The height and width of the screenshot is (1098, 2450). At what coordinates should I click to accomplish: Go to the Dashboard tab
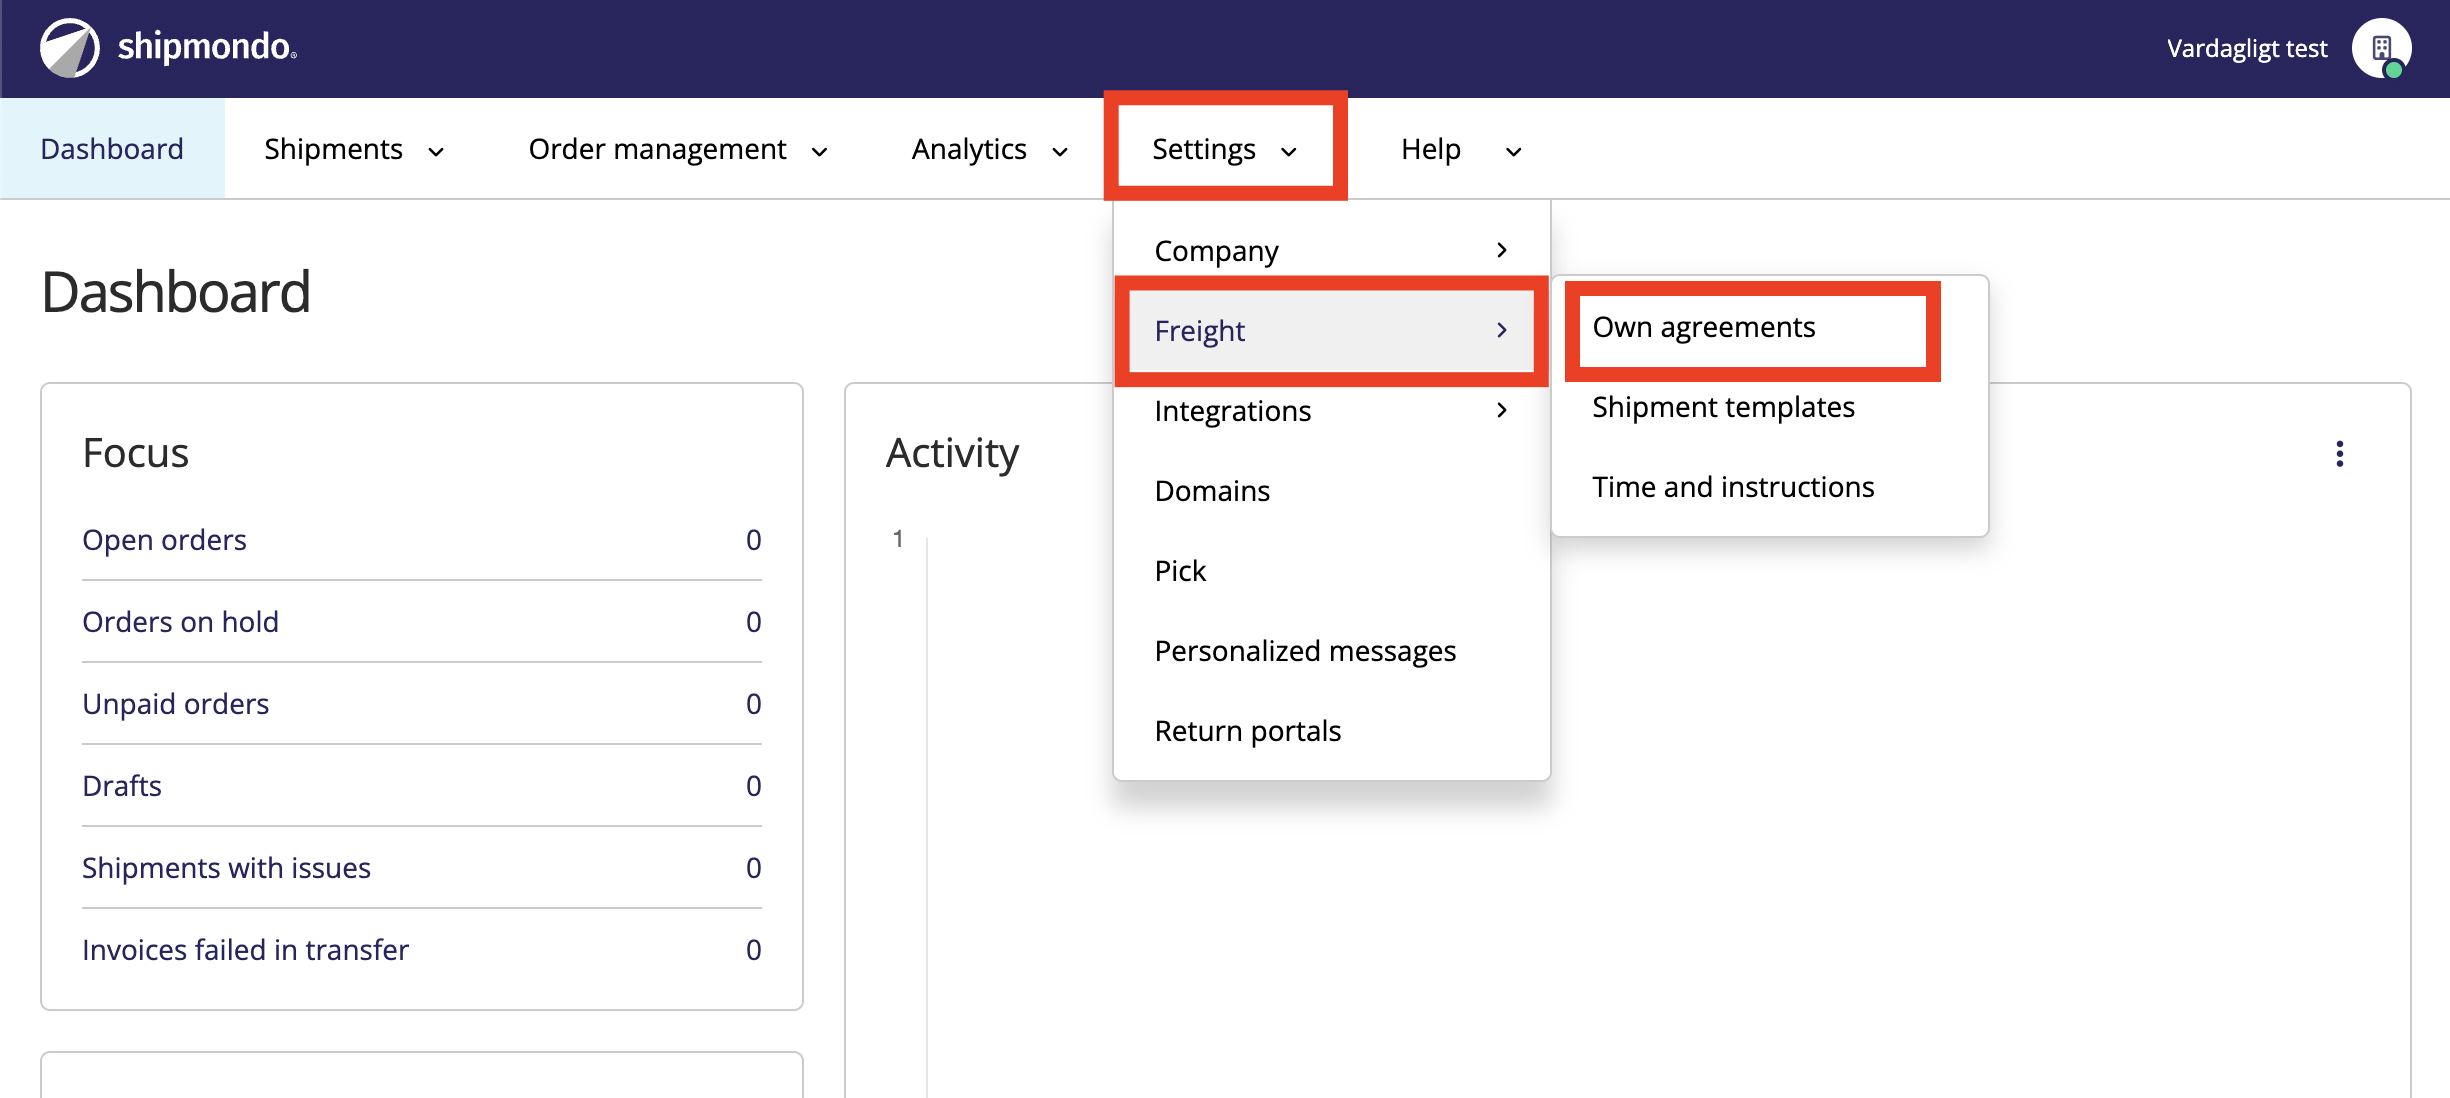(112, 149)
